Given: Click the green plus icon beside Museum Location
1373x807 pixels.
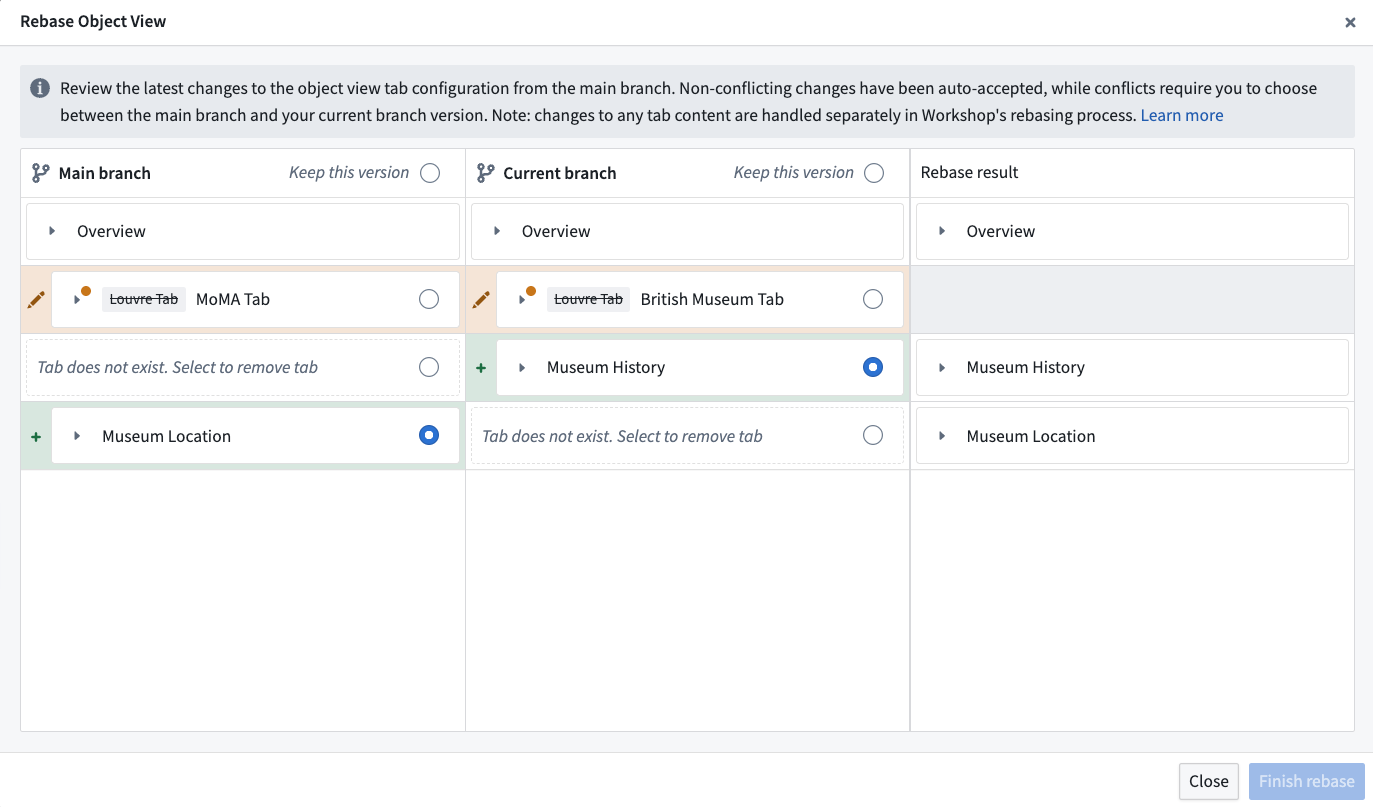Looking at the screenshot, I should pyautogui.click(x=36, y=435).
